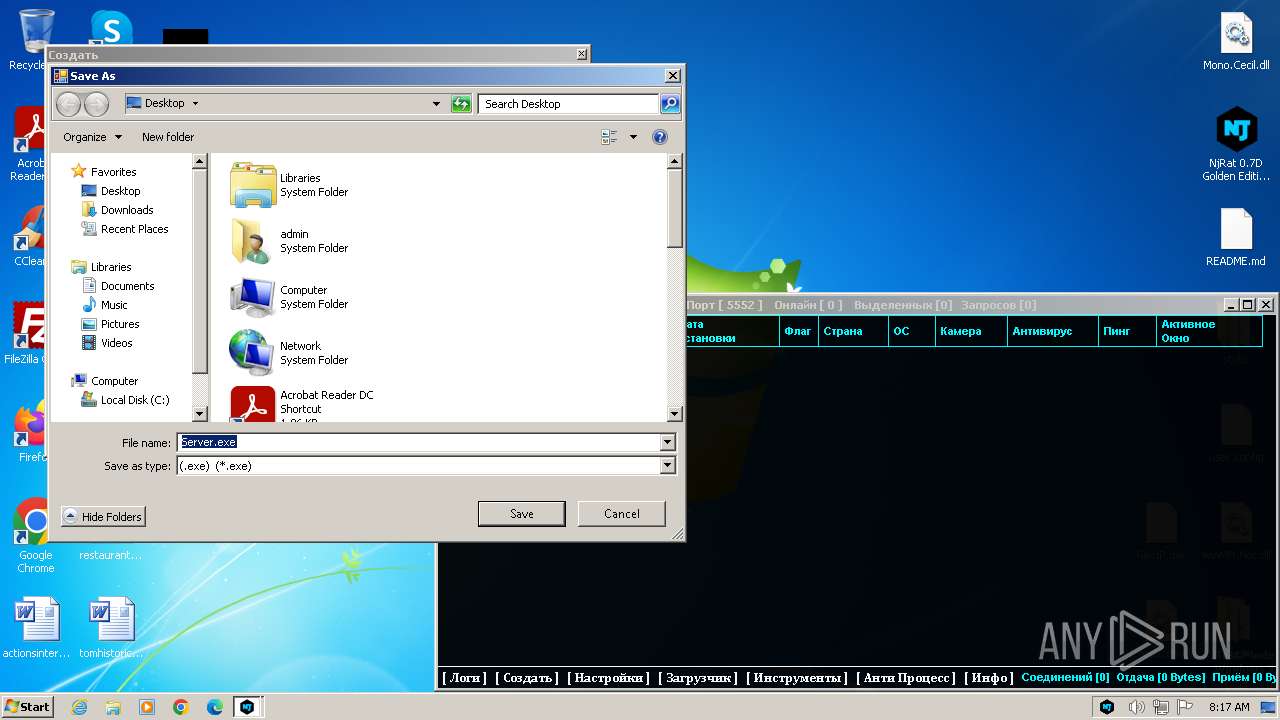1280x720 pixels.
Task: Select Desktop under Favorites
Action: pyautogui.click(x=120, y=191)
